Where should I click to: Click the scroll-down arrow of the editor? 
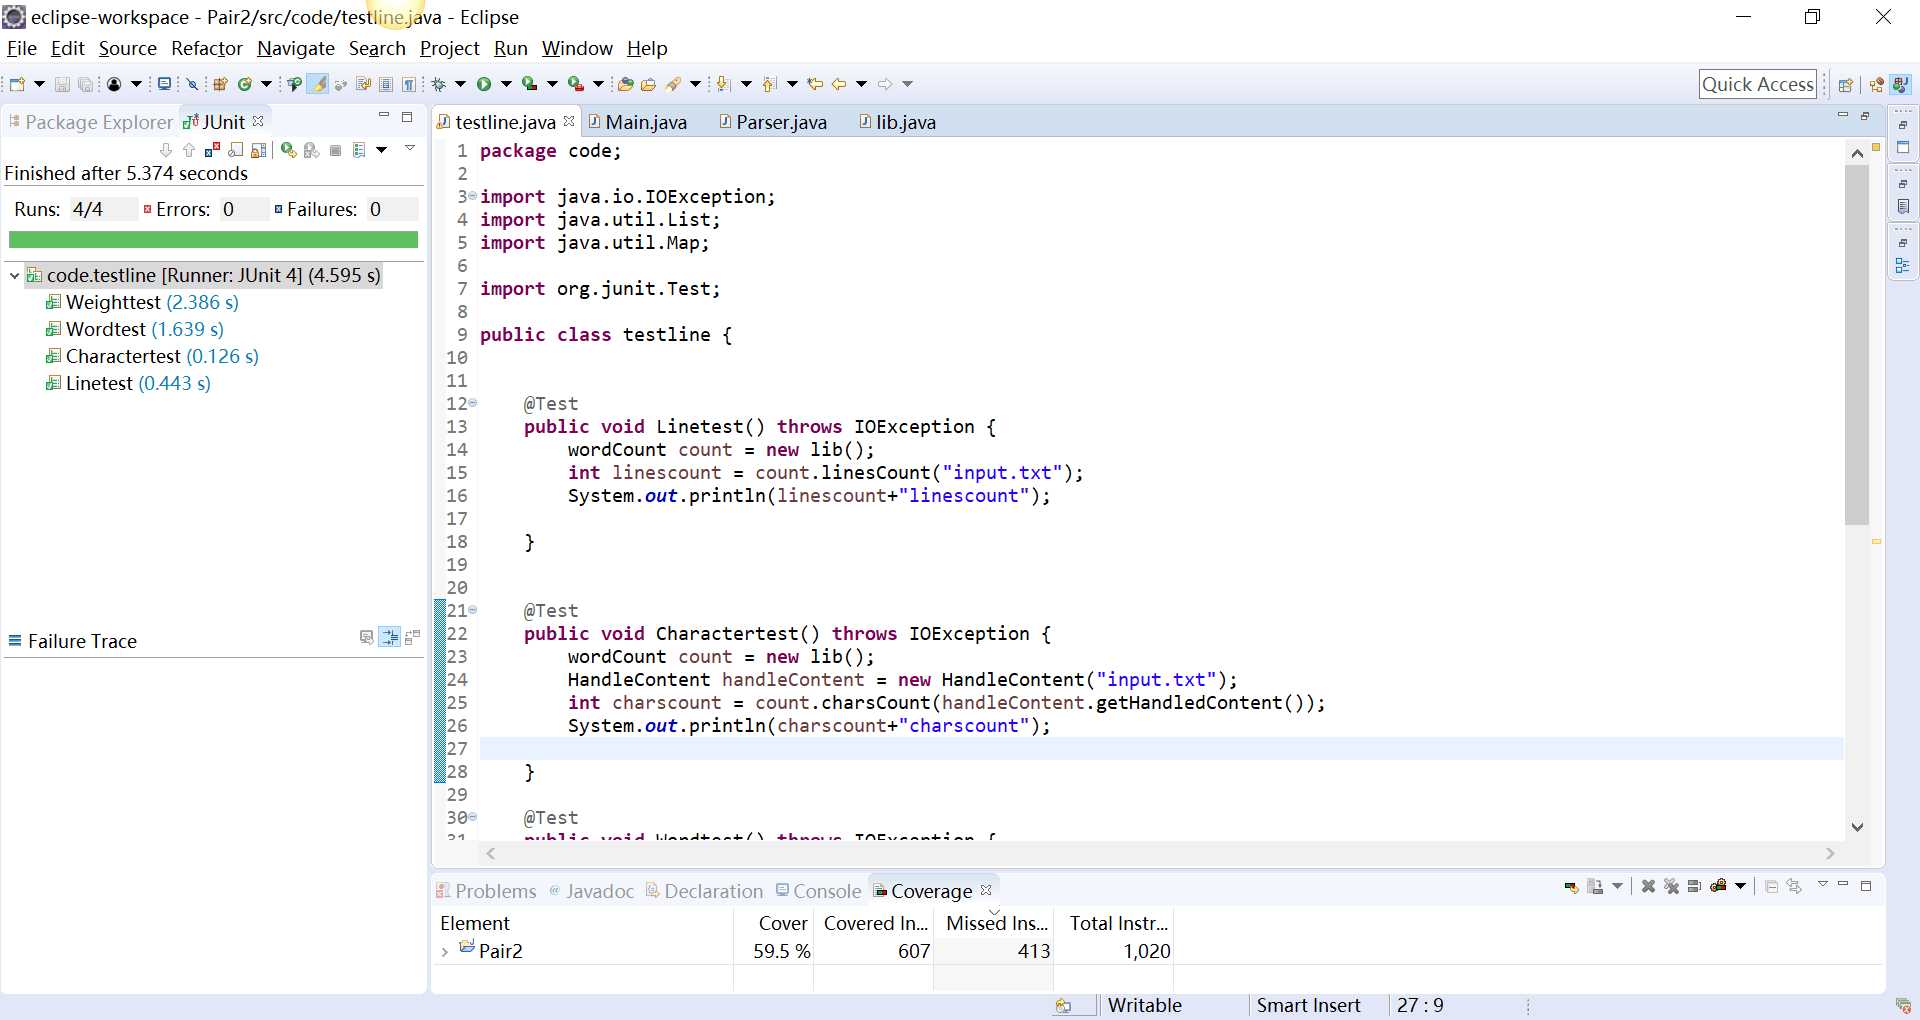tap(1857, 827)
